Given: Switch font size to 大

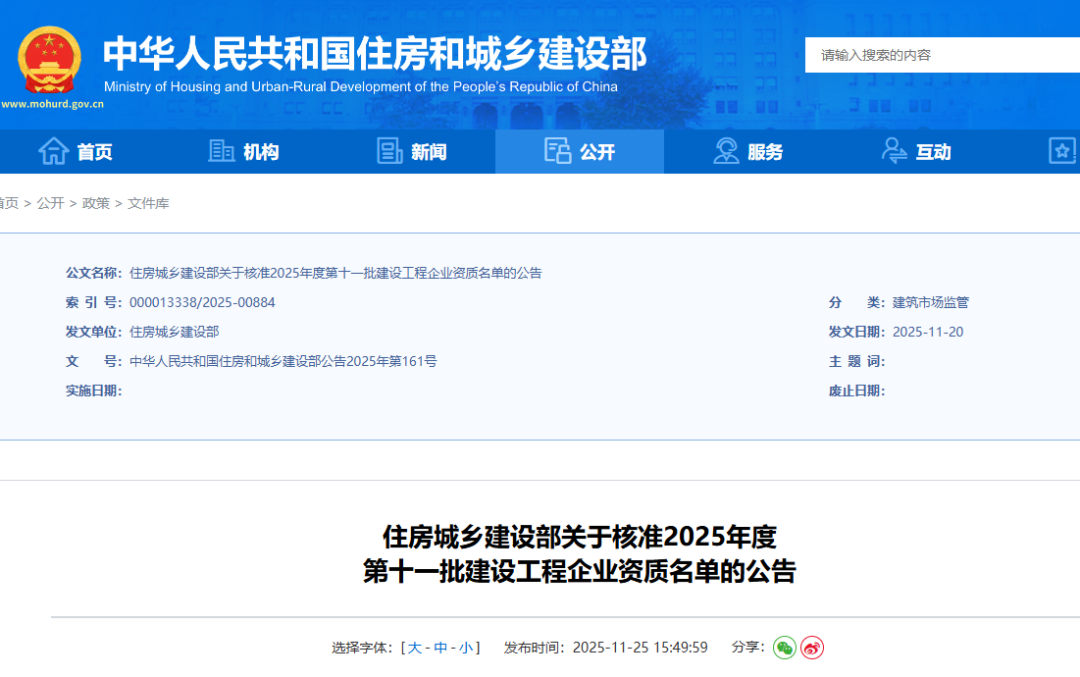Looking at the screenshot, I should (x=414, y=647).
